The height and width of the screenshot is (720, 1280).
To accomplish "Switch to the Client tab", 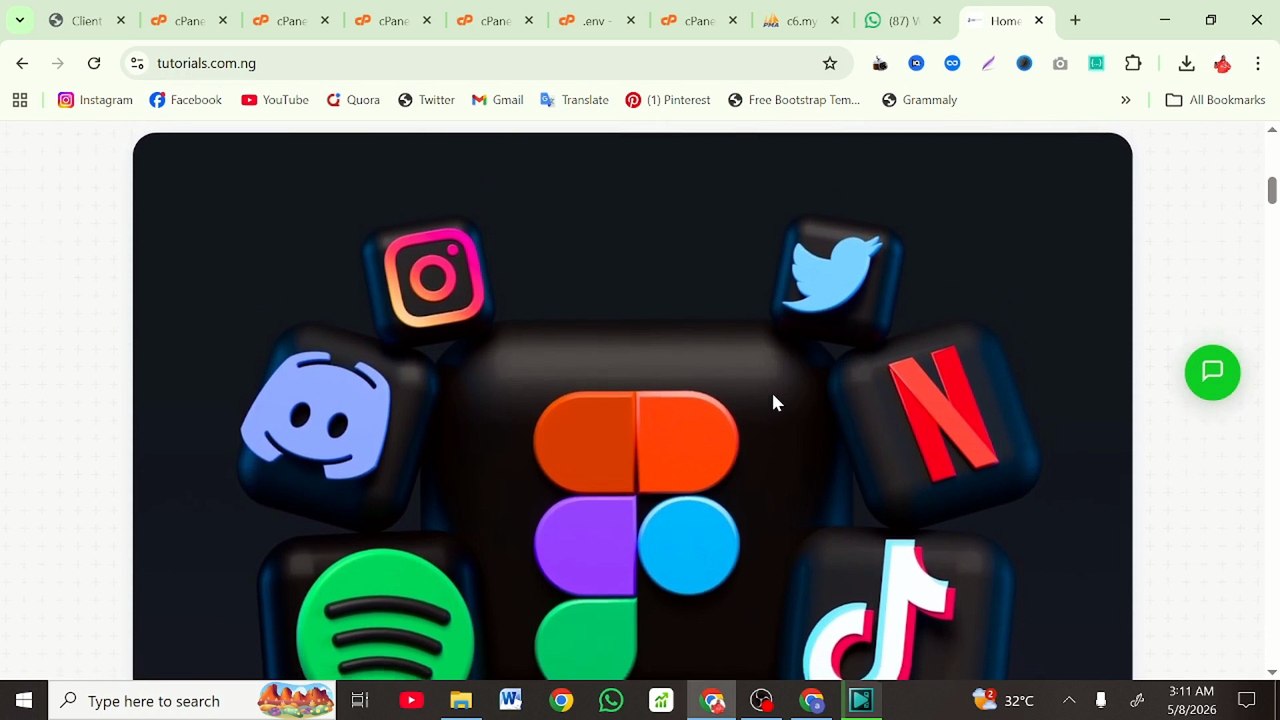I will pos(87,20).
